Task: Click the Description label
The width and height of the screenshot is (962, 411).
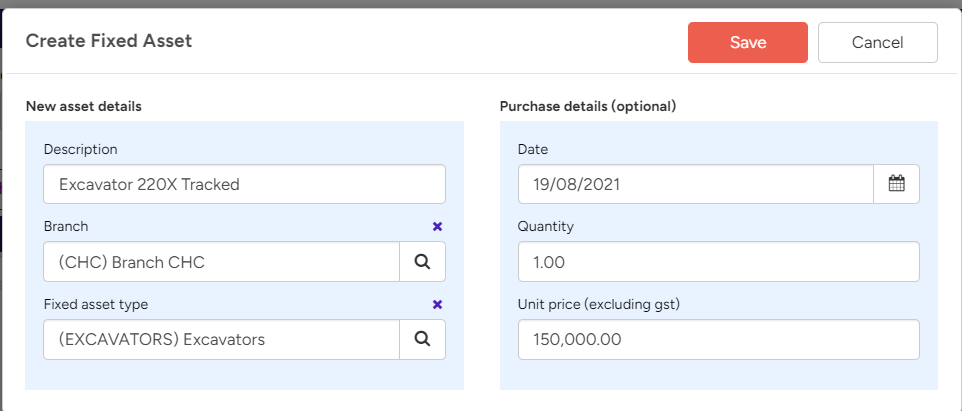Action: (80, 149)
